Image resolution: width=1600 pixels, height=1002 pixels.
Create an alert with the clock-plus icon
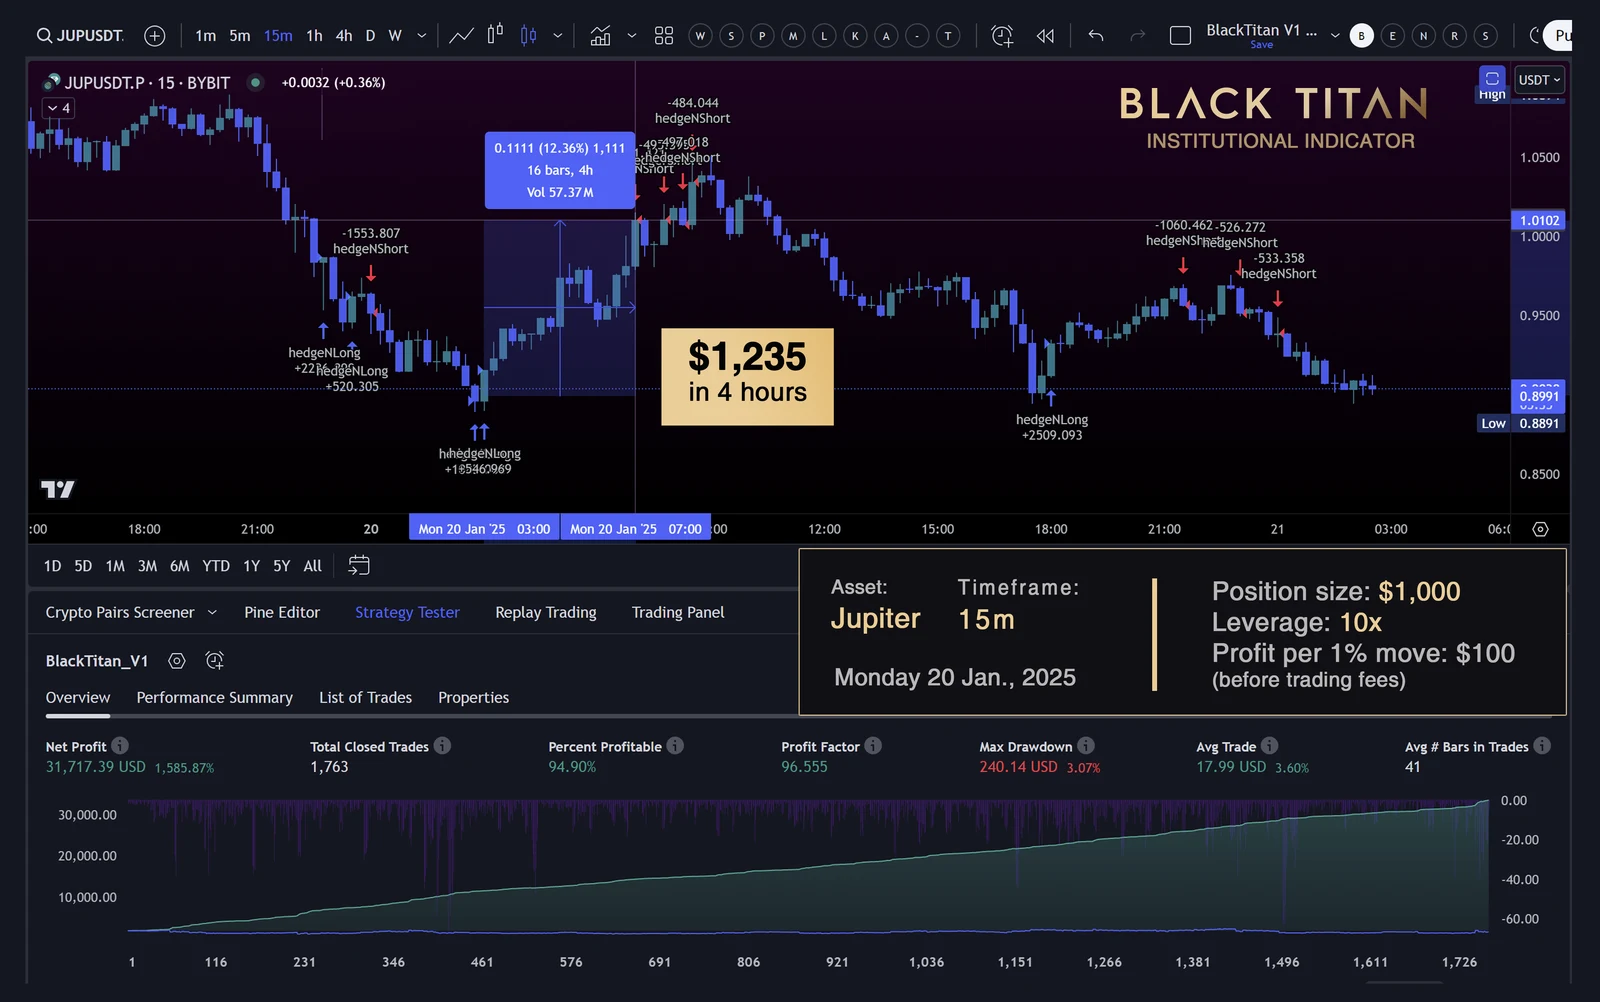pos(1001,36)
